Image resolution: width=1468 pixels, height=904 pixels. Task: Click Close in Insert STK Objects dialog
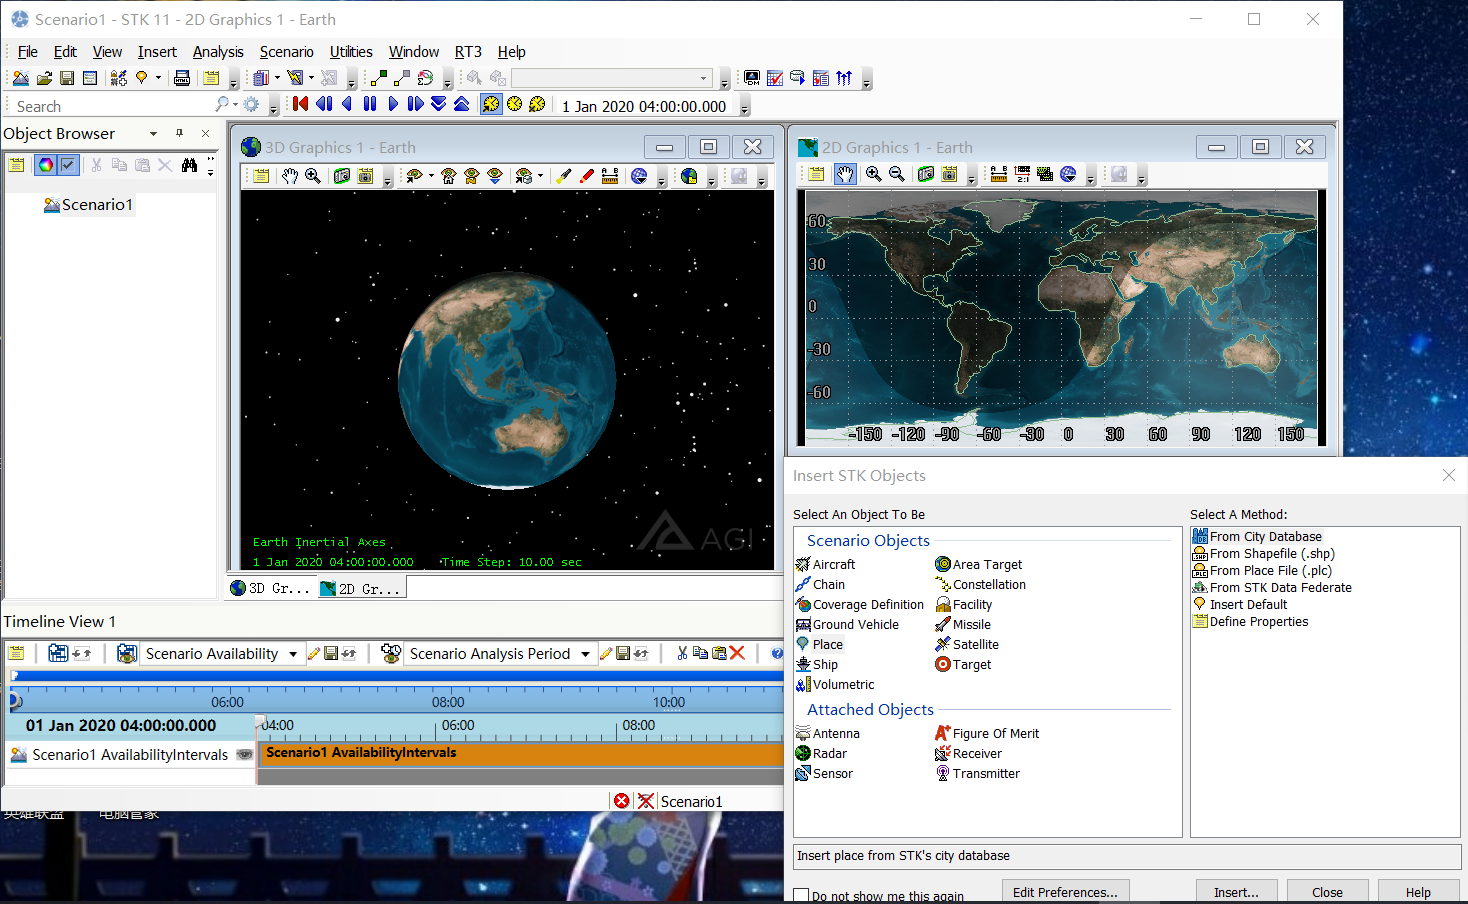point(1327,892)
